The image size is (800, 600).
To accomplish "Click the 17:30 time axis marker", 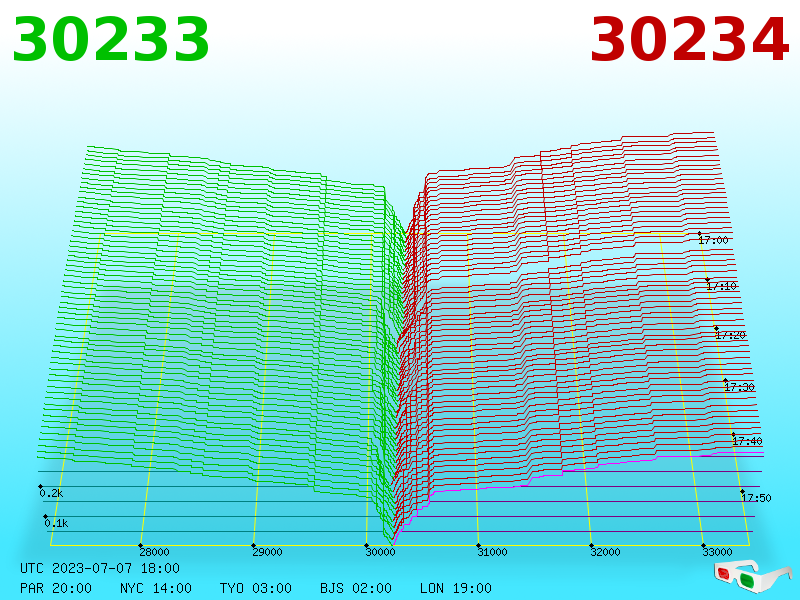I will coord(739,387).
